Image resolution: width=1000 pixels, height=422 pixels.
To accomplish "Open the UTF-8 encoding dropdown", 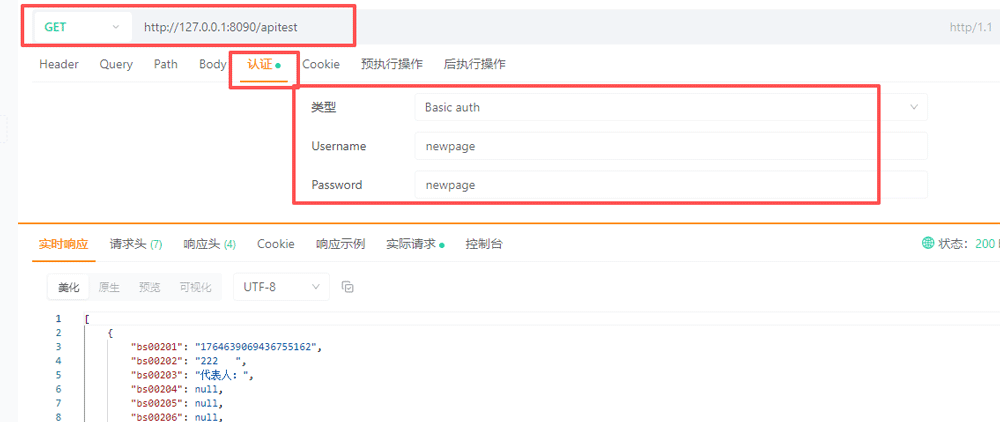I will tap(280, 287).
